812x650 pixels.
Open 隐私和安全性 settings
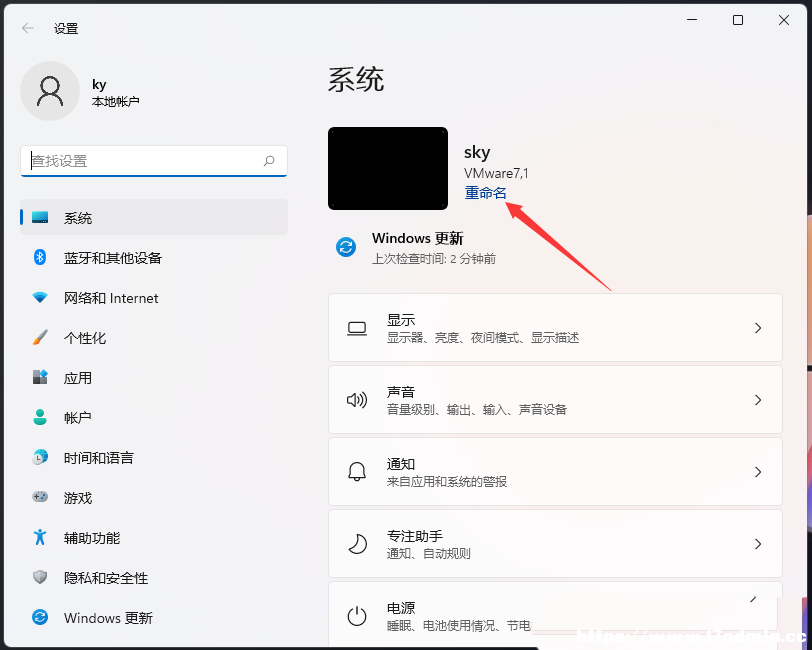pyautogui.click(x=154, y=577)
